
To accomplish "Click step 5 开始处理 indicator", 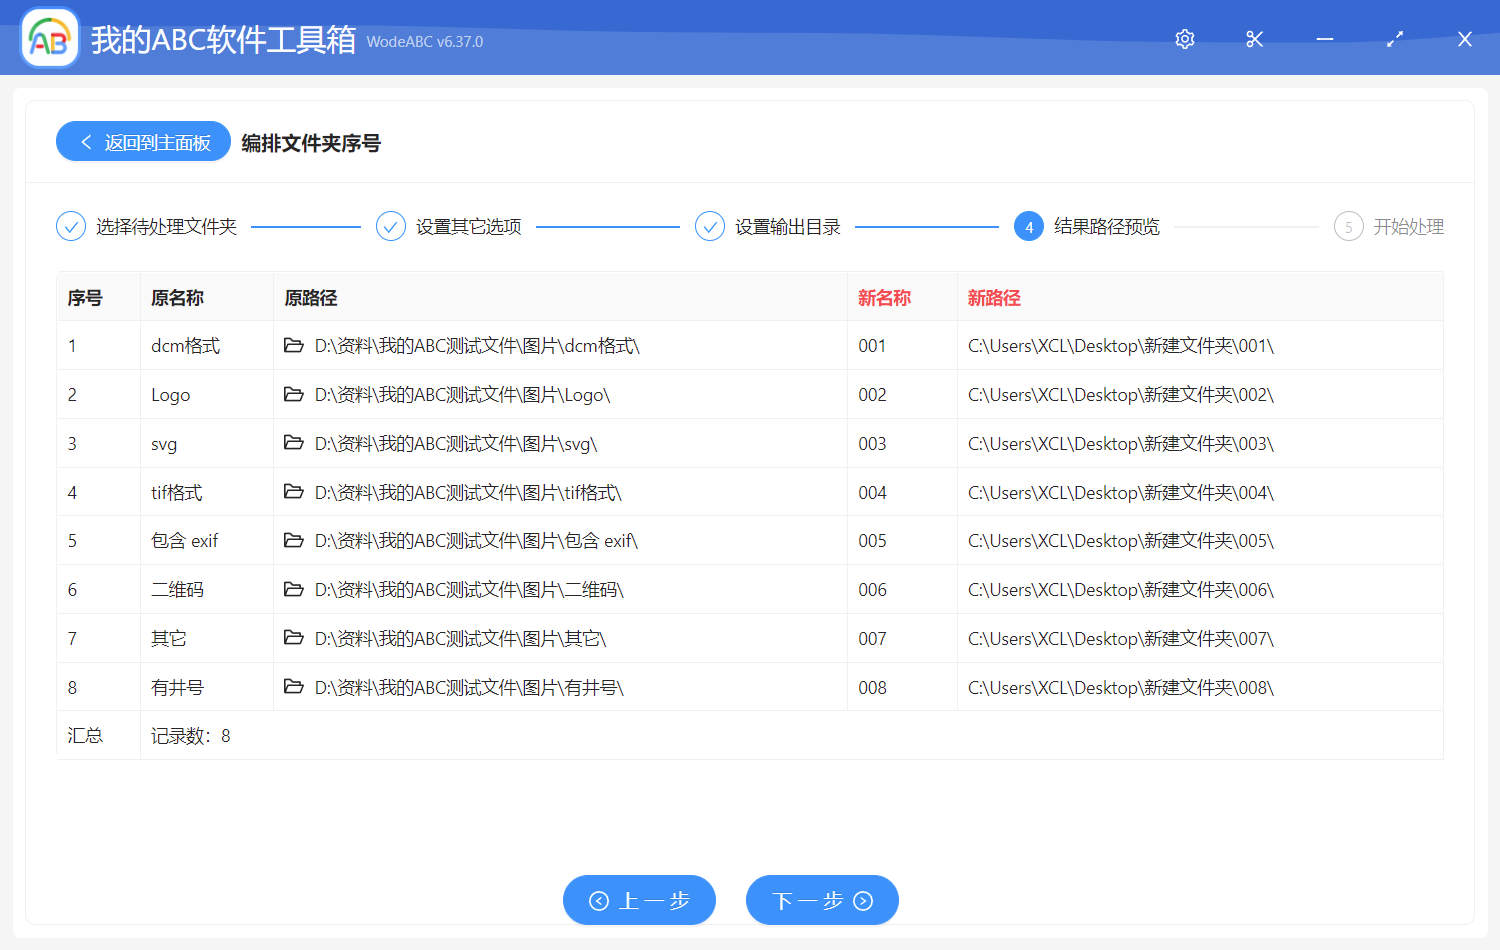I will [x=1348, y=226].
